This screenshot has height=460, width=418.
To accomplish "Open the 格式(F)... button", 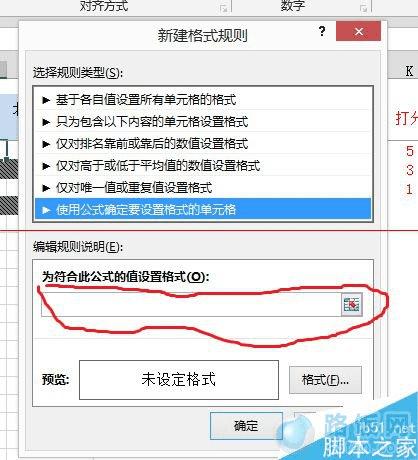I will 325,380.
